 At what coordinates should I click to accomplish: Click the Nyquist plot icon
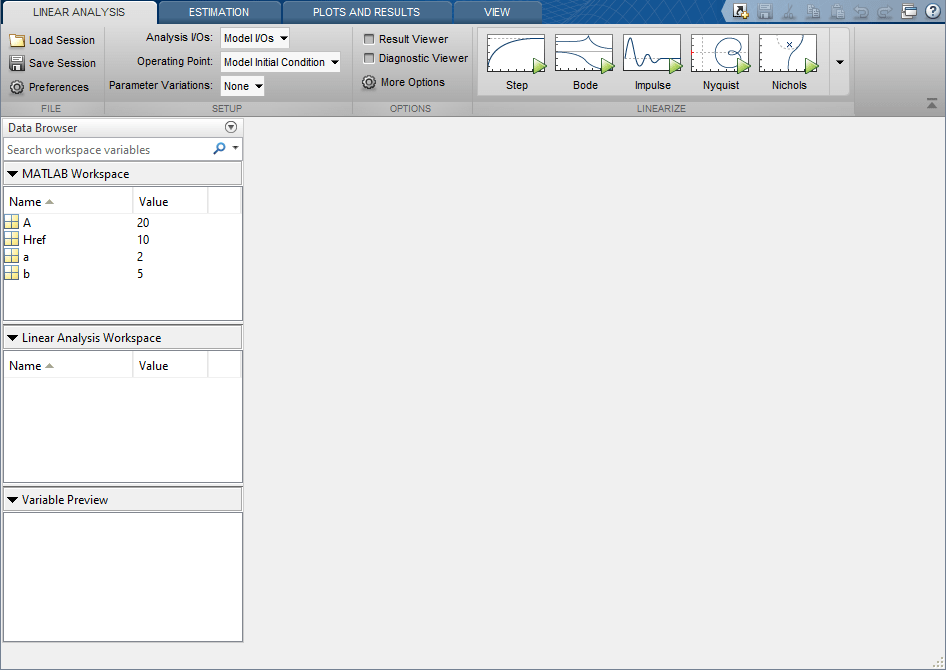pyautogui.click(x=721, y=54)
